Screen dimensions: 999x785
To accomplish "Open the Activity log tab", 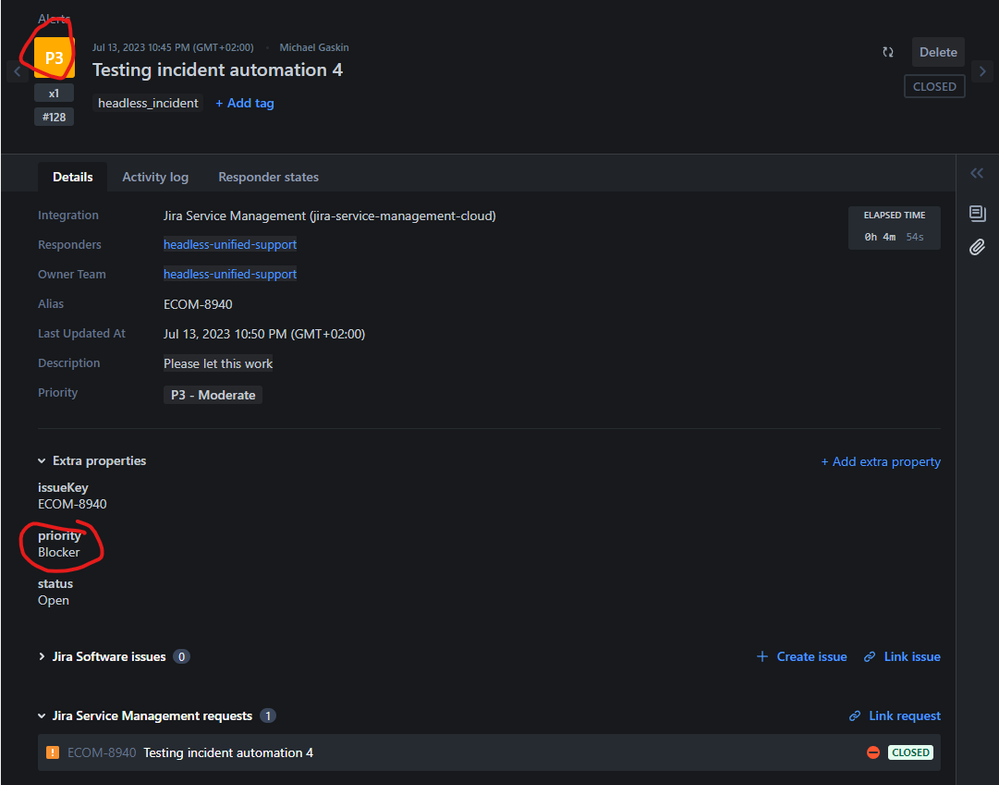I will 155,177.
